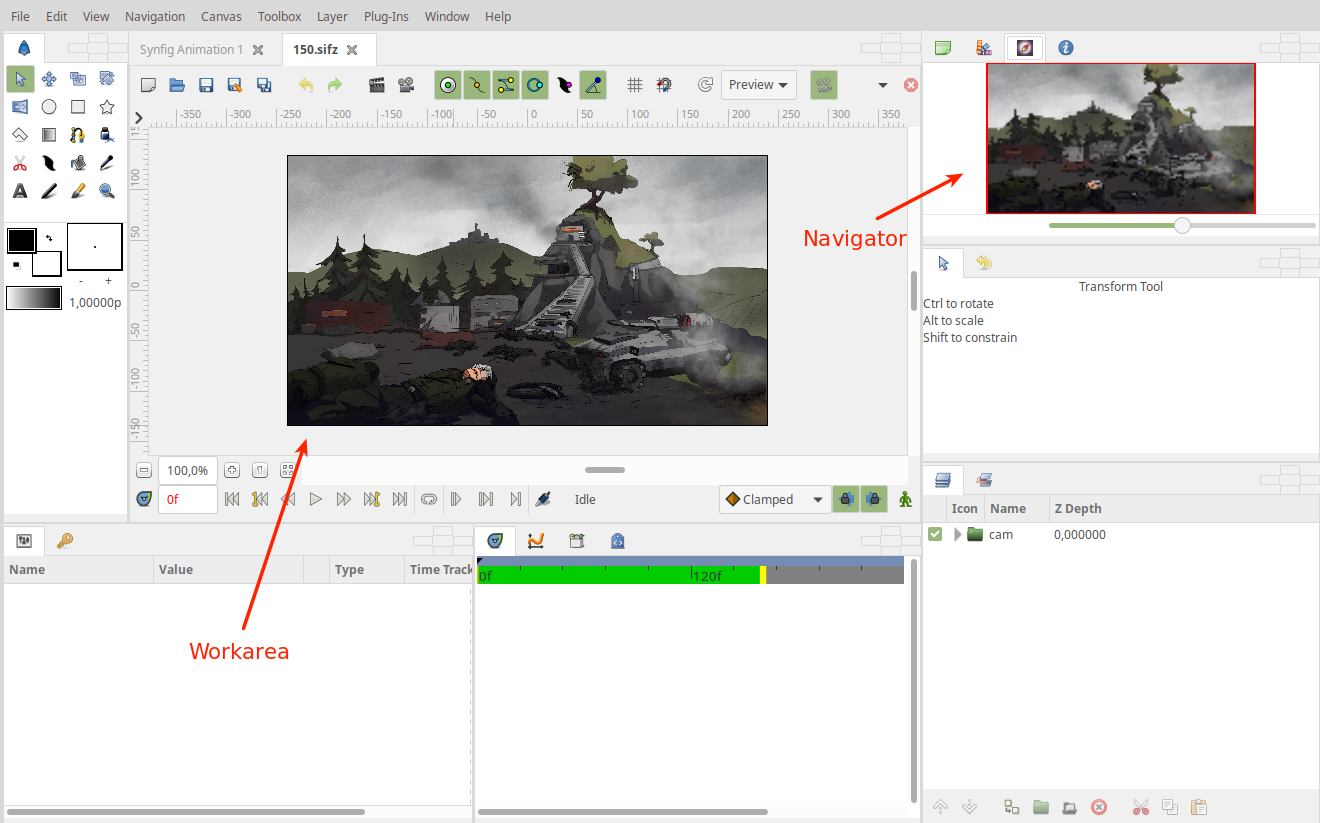Open the Toolbox menu
This screenshot has height=823, width=1320.
[279, 16]
